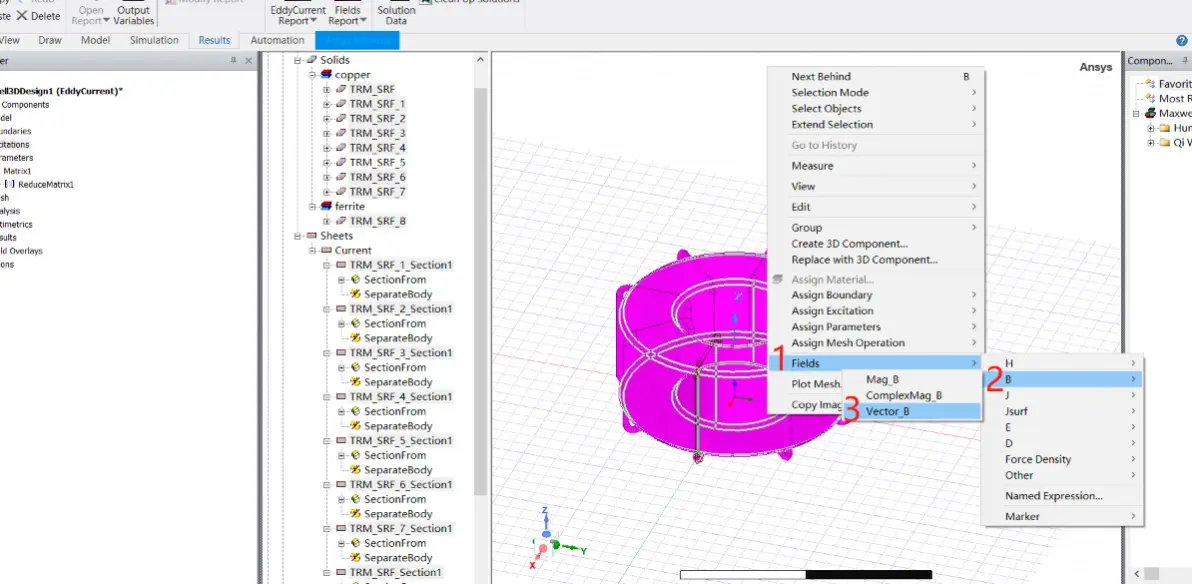The height and width of the screenshot is (584, 1192).
Task: Collapse the Solids tree node
Action: [299, 59]
